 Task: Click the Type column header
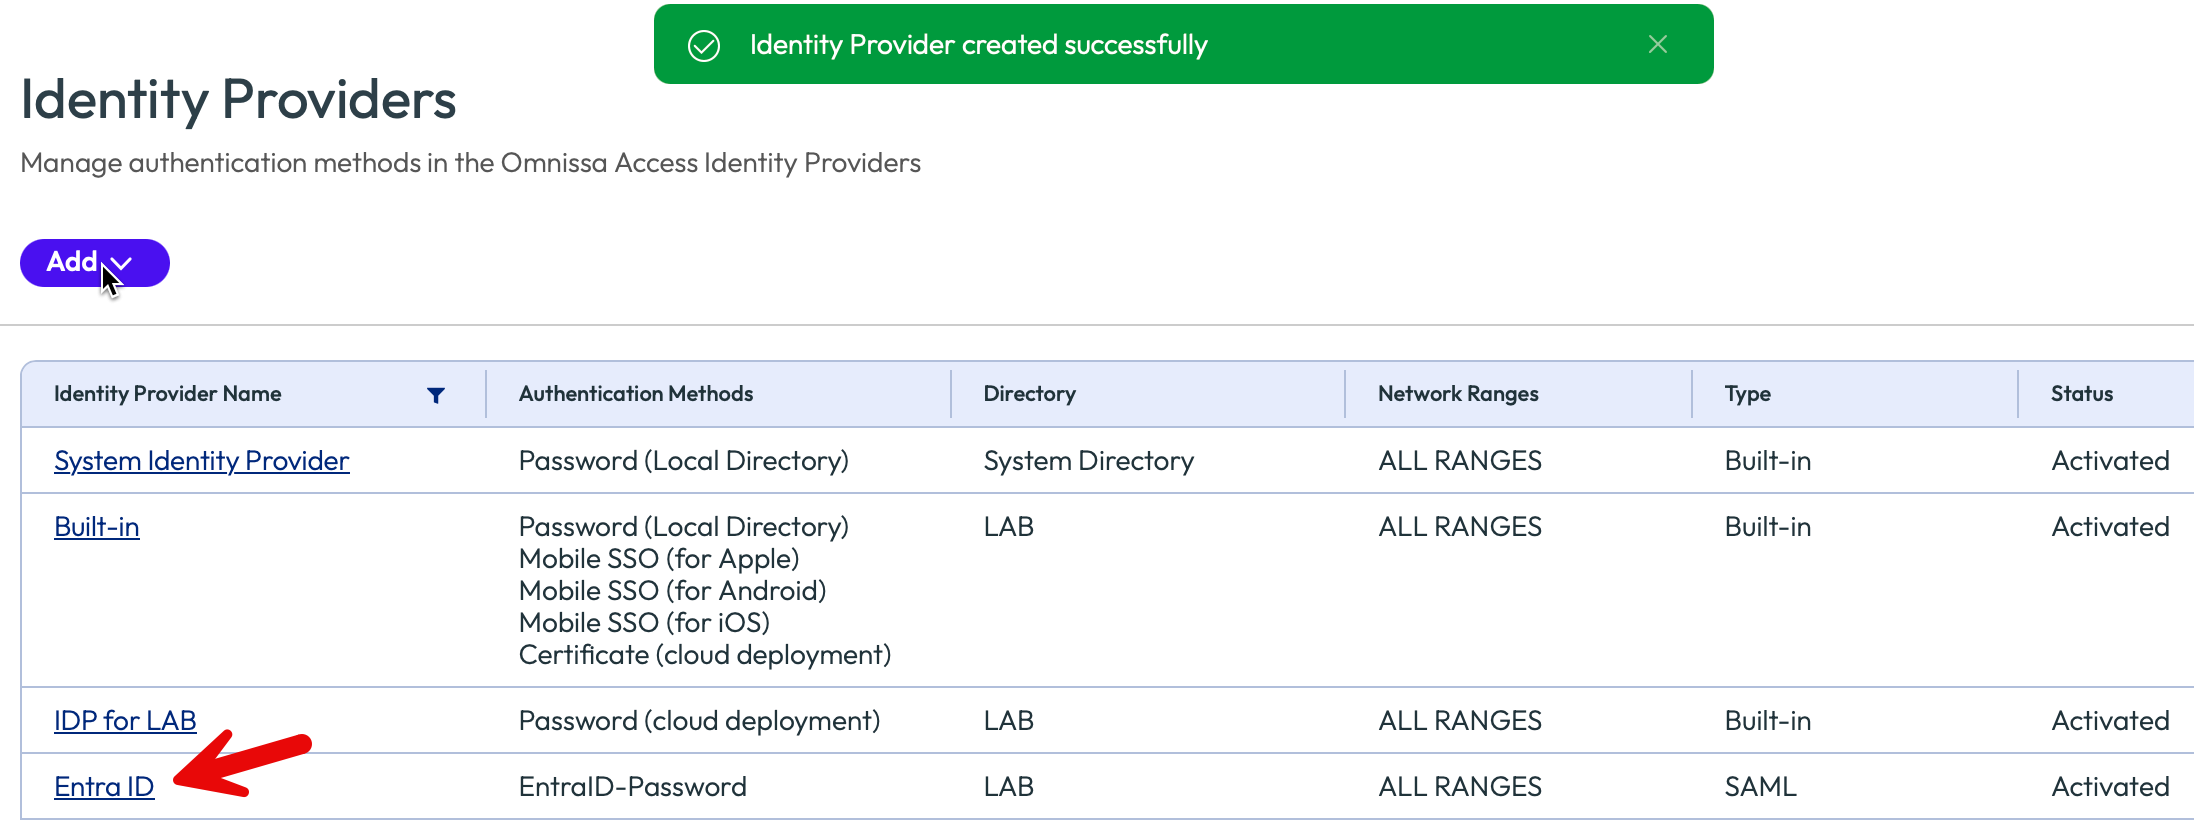coord(1747,394)
